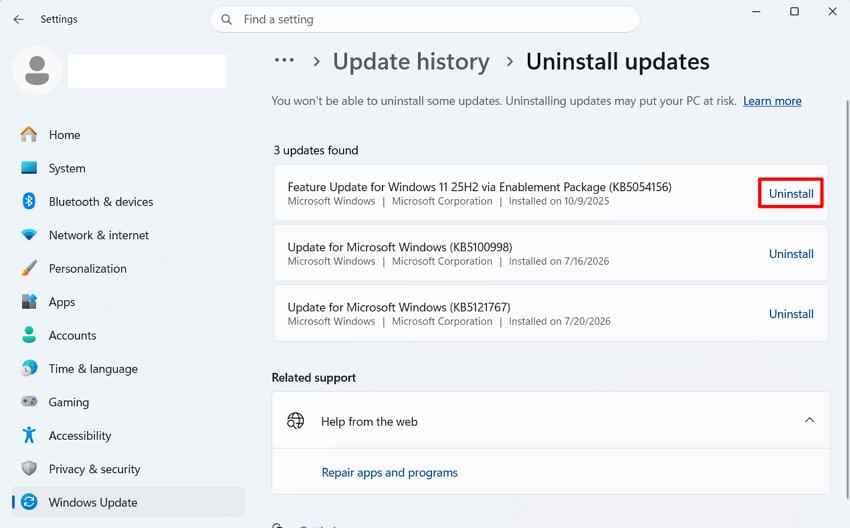
Task: Click the Time & language globe icon
Action: (29, 368)
